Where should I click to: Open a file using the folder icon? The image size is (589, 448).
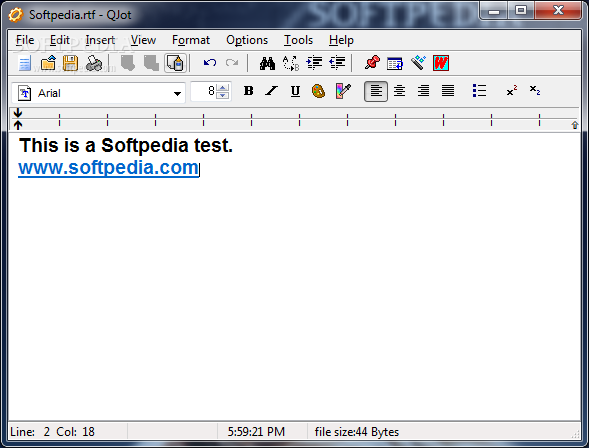coord(48,63)
